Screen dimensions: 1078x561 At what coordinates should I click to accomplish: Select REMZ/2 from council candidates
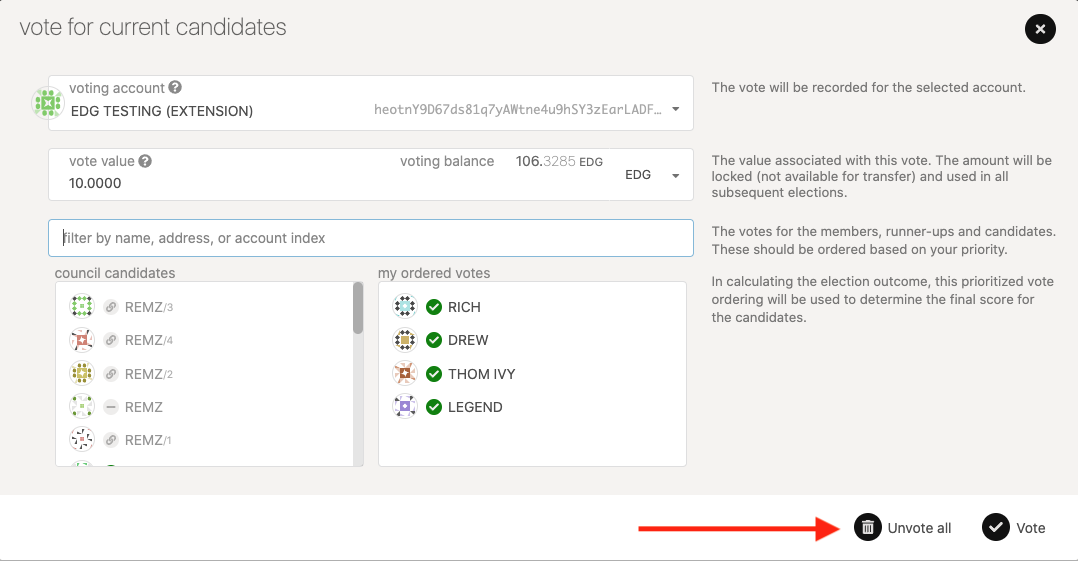150,374
